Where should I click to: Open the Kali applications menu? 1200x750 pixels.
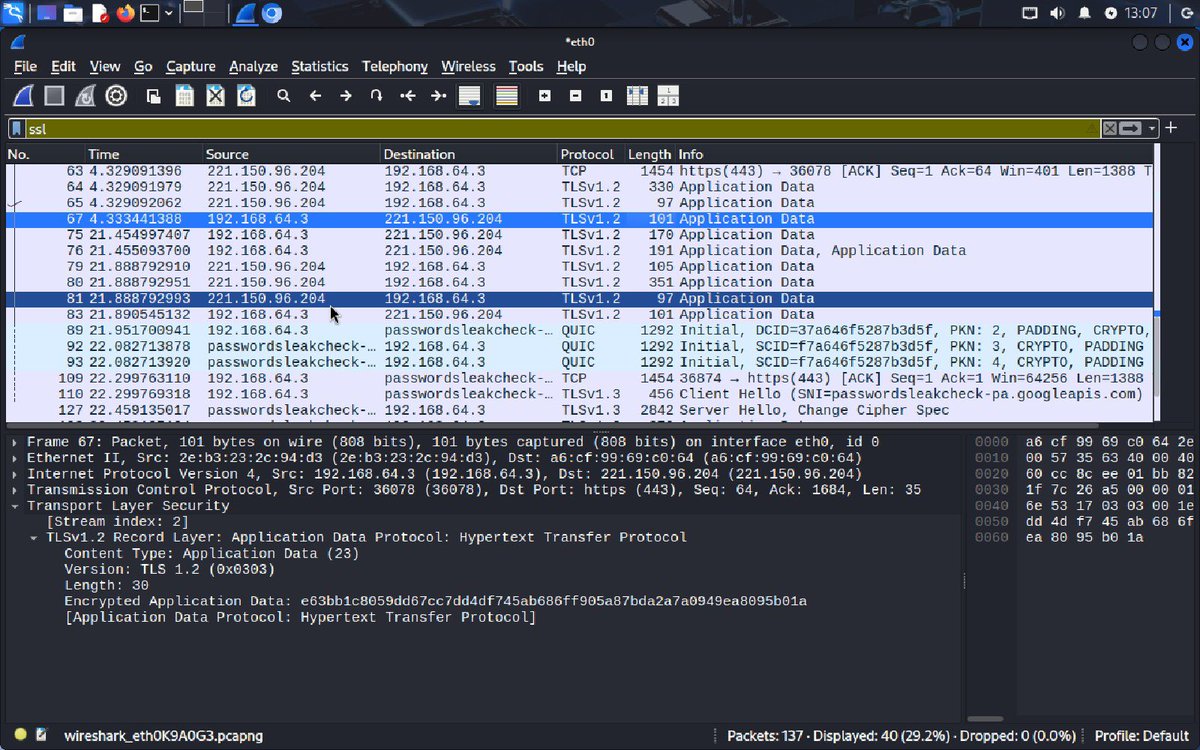click(14, 13)
